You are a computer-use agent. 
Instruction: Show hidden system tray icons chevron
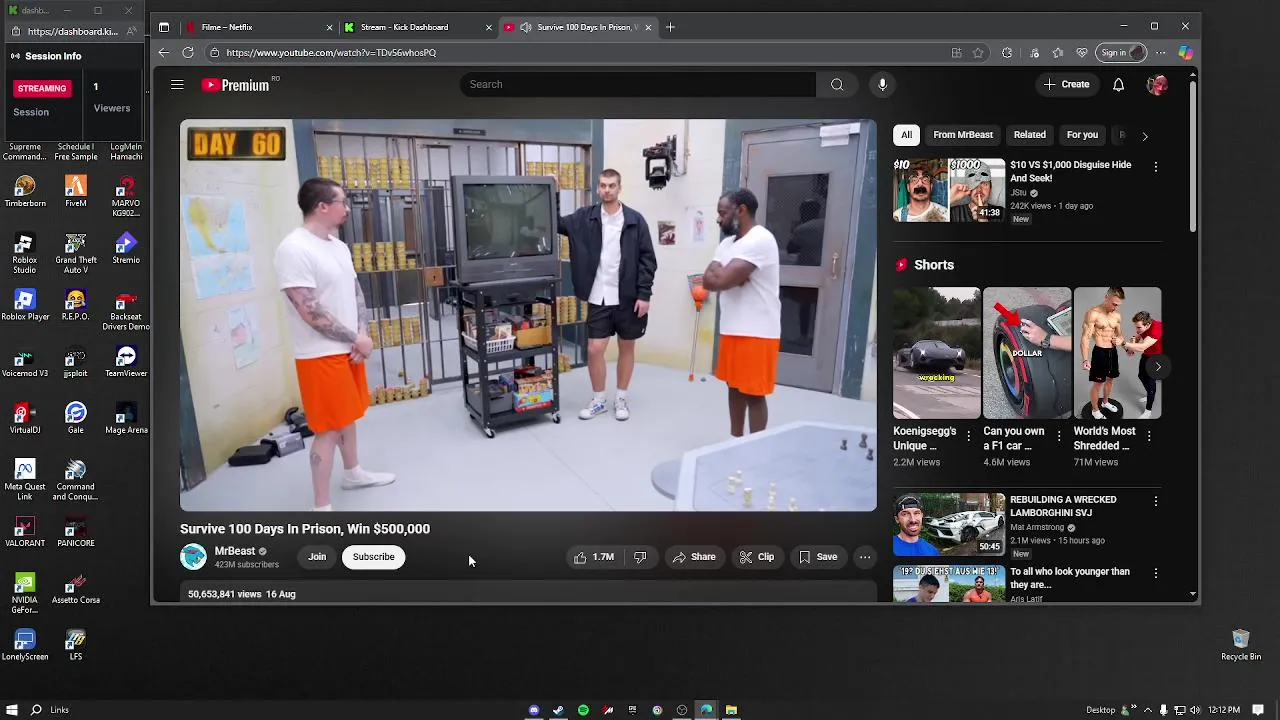[1147, 710]
